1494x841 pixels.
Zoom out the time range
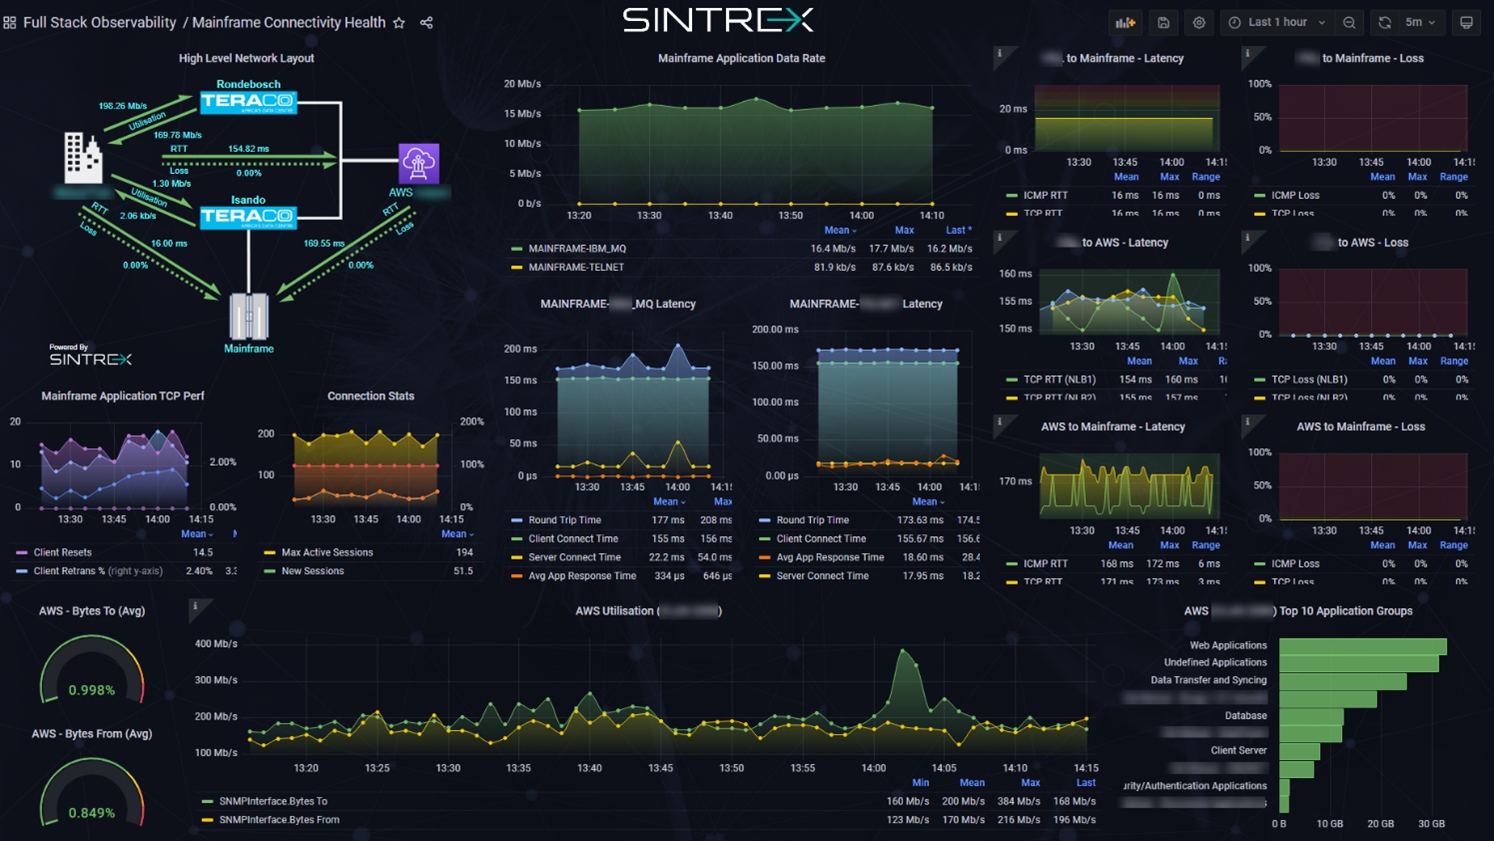(x=1350, y=22)
